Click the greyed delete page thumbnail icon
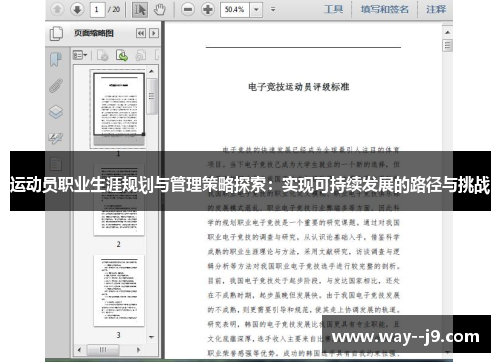 102,55
